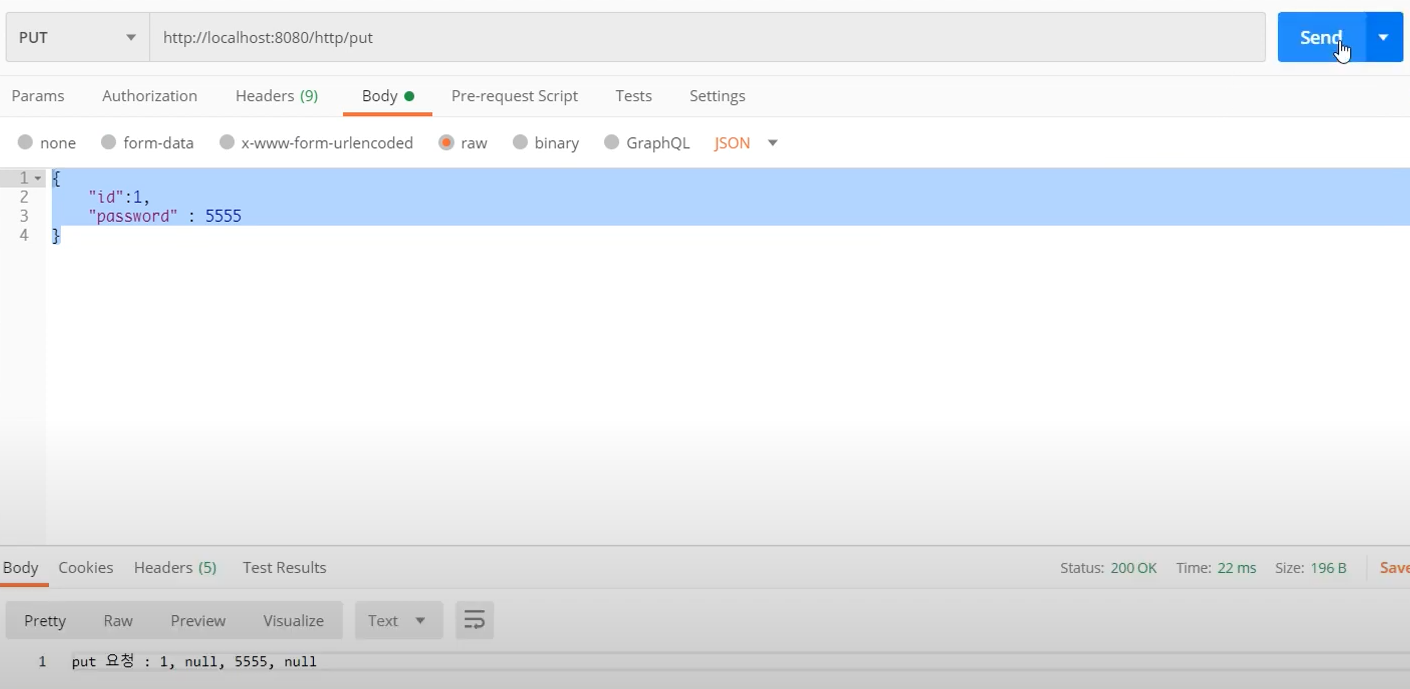
Task: Toggle the wrap lines icon
Action: pyautogui.click(x=475, y=620)
